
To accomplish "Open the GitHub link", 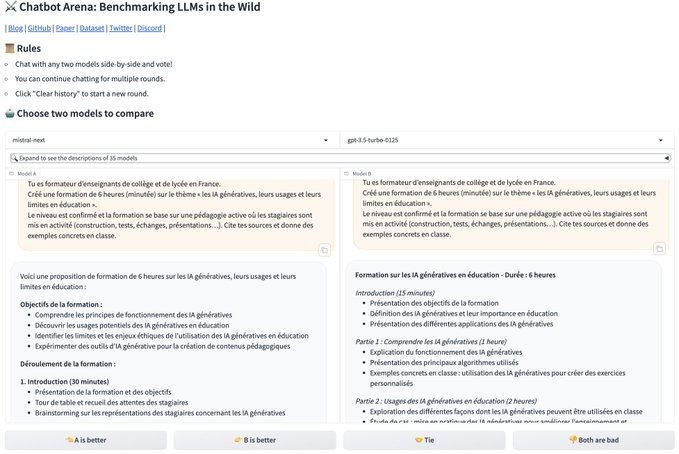I will [x=39, y=28].
